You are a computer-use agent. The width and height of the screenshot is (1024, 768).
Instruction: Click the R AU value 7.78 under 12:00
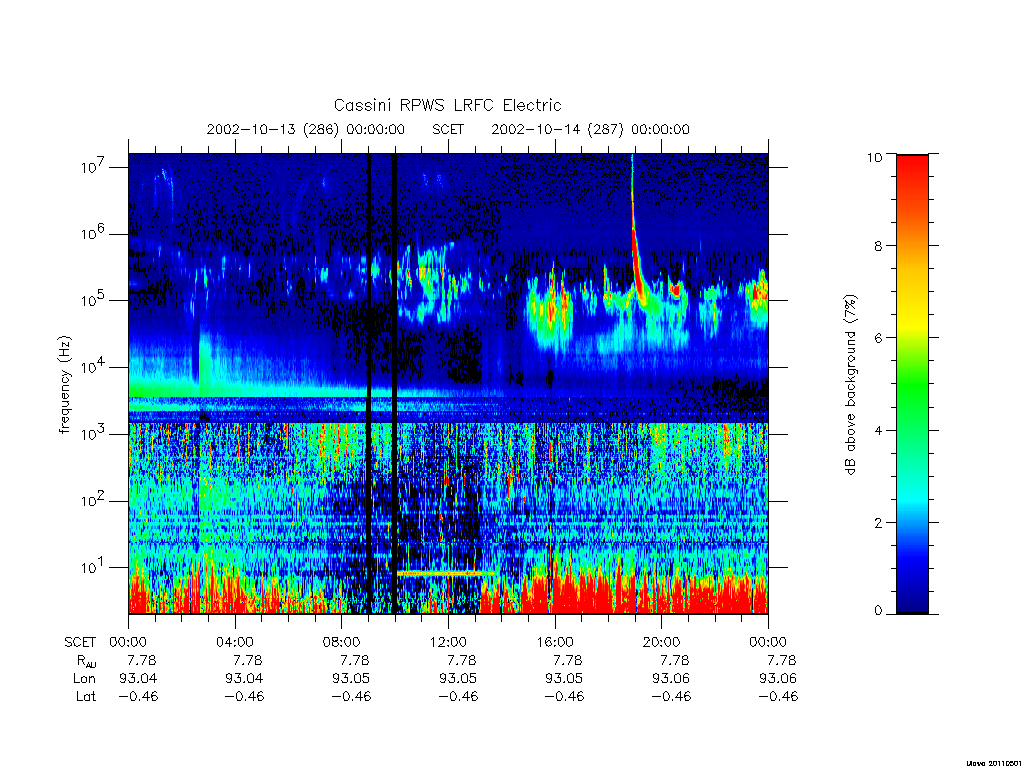[461, 660]
